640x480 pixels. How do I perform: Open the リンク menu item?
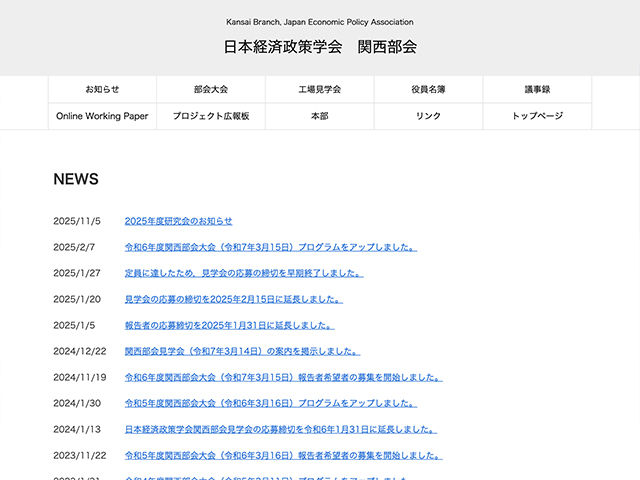(428, 116)
